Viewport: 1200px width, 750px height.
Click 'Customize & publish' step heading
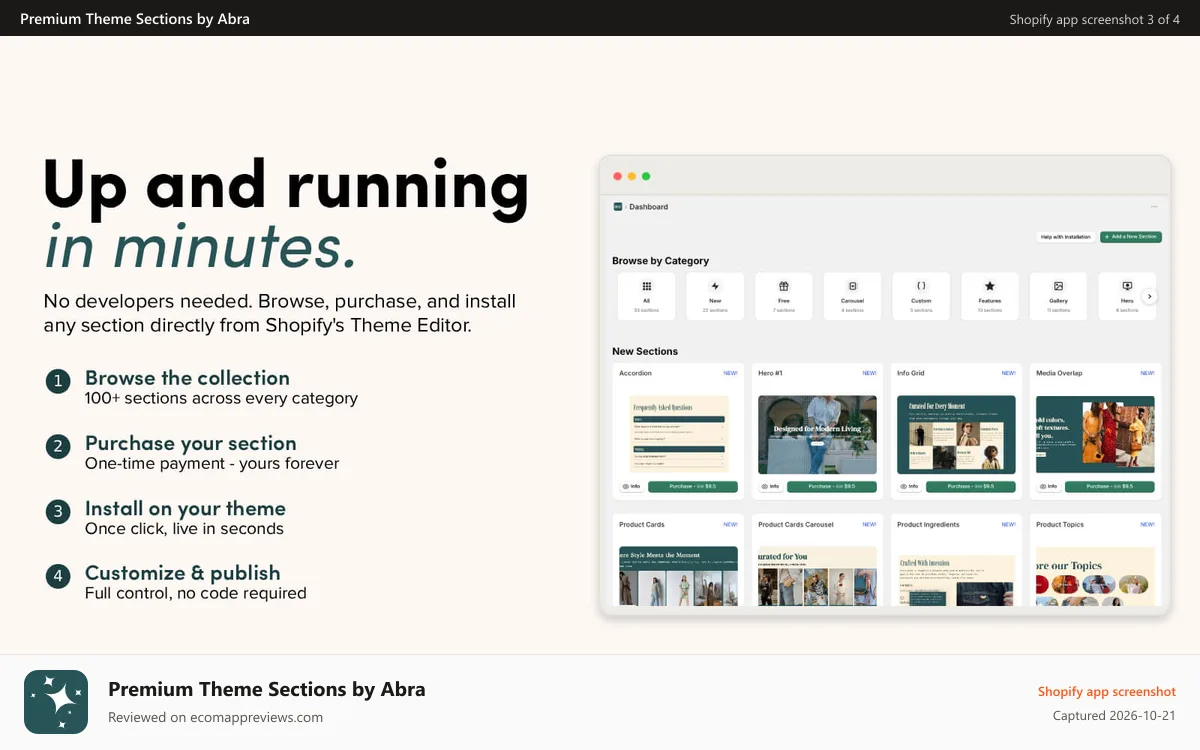point(183,573)
